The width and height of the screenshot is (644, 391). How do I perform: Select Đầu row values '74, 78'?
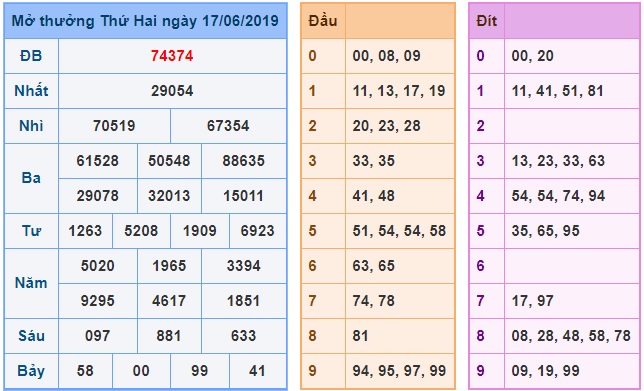click(x=374, y=301)
